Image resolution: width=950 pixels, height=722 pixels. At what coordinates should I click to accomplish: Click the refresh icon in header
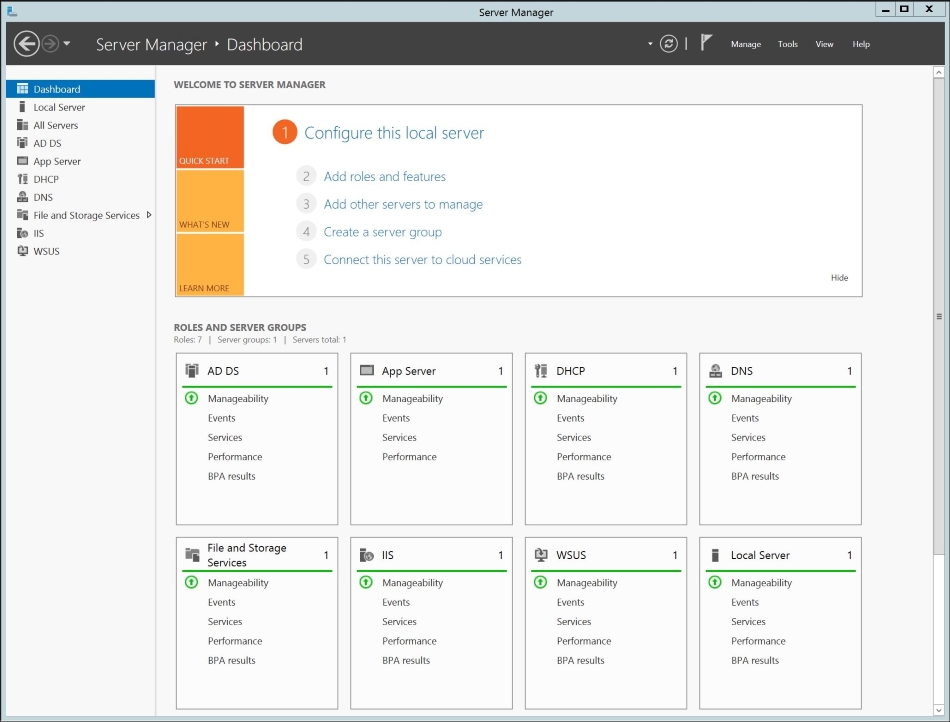[669, 44]
